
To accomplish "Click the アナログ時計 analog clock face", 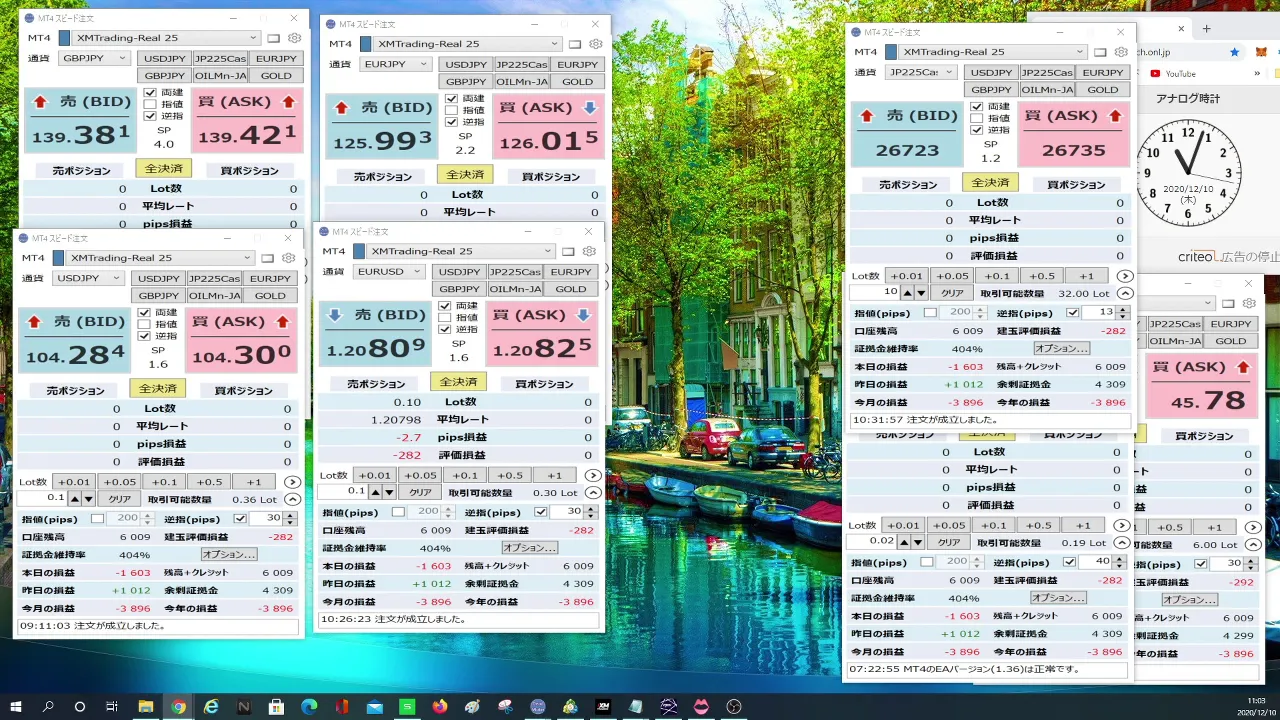I will coord(1189,172).
